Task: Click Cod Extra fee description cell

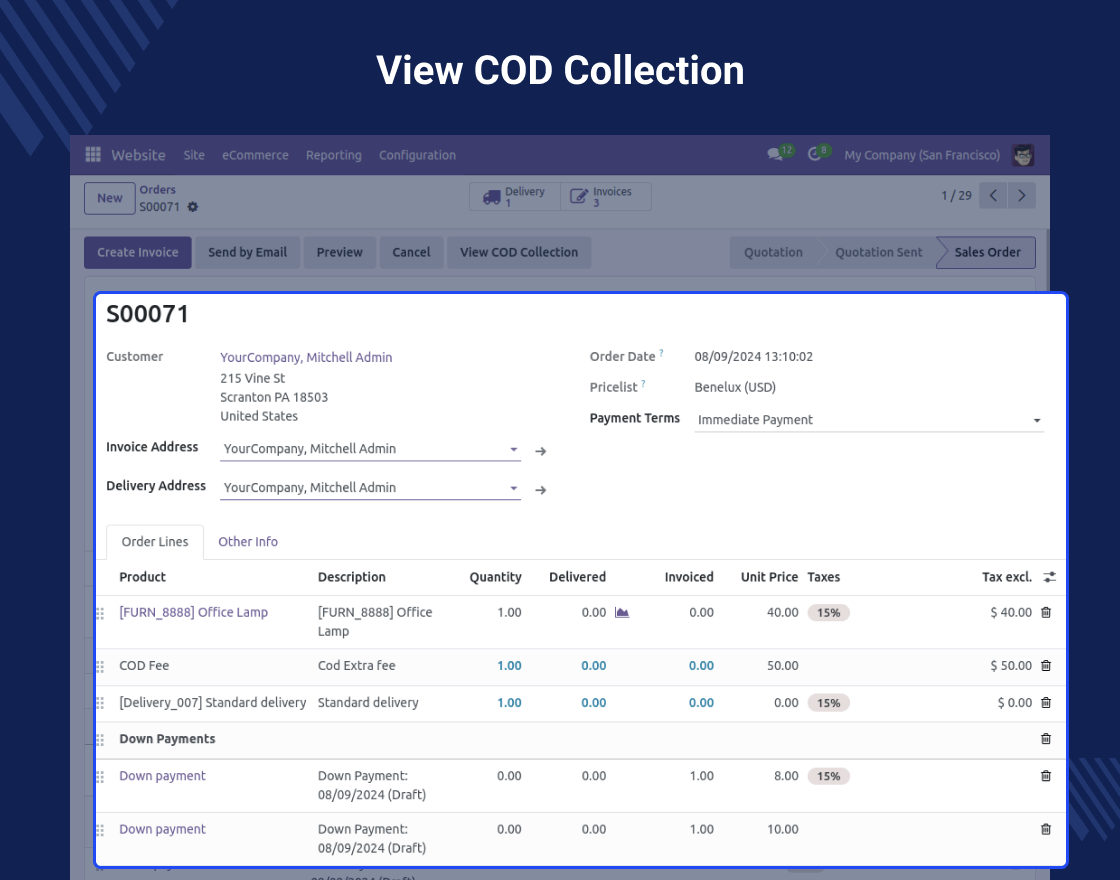Action: click(x=356, y=666)
